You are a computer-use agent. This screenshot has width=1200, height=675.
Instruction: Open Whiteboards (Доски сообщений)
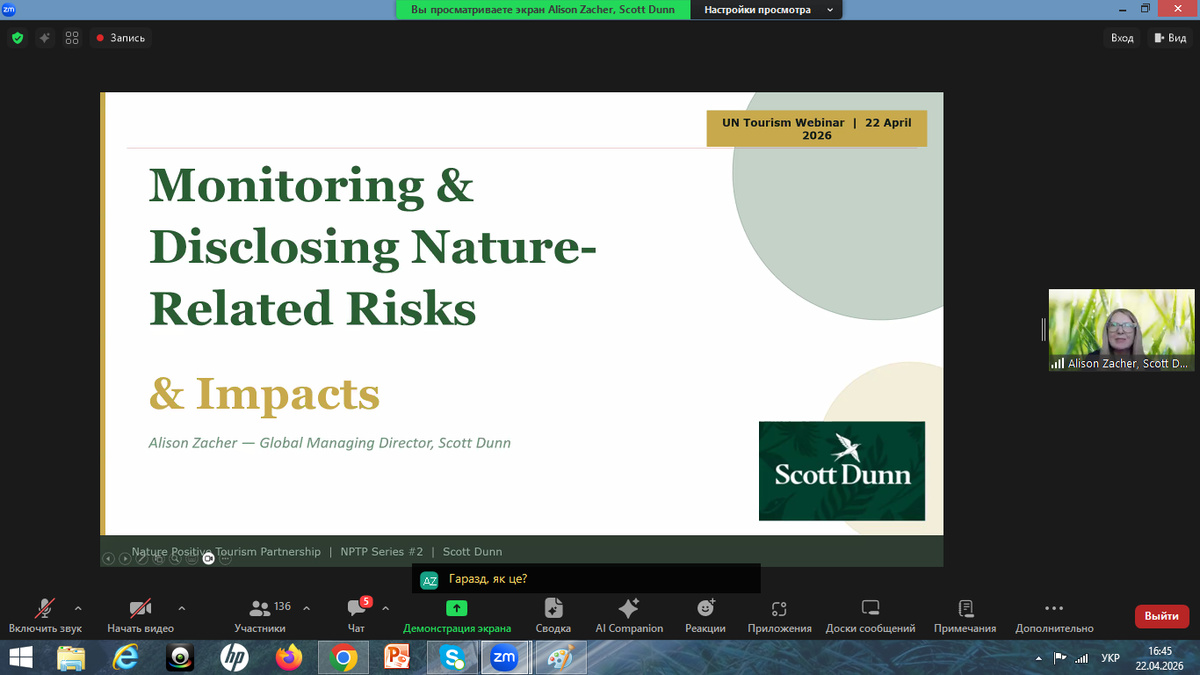(870, 615)
